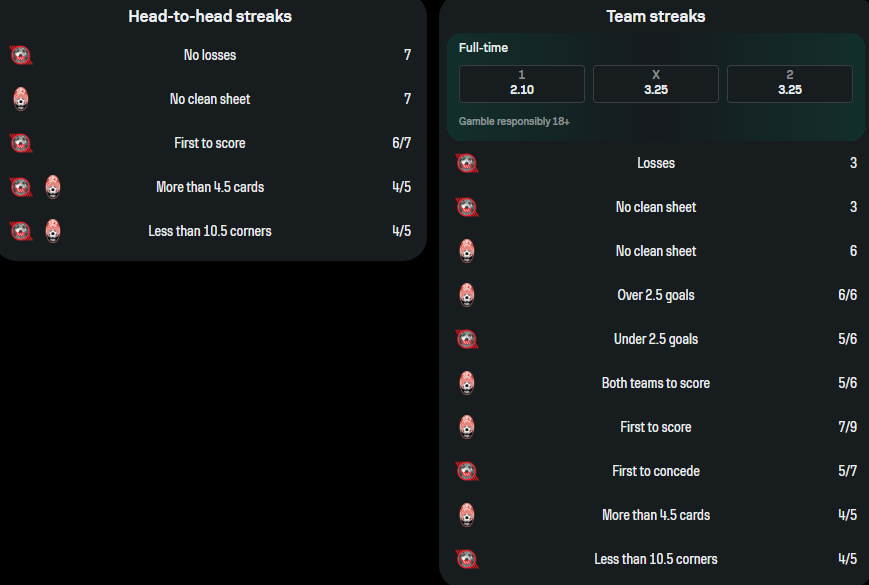Click team crest beside Team streaks Less than 10.5 corners
Screen dimensions: 869x585
467,559
